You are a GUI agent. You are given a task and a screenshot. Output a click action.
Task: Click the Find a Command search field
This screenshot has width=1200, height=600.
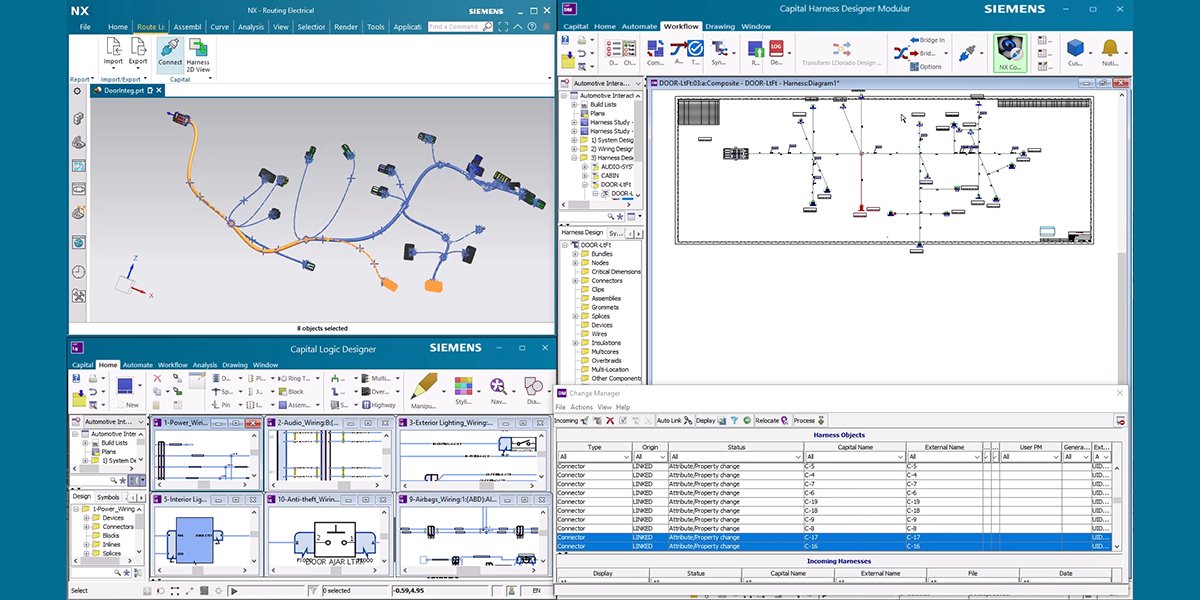tap(455, 27)
